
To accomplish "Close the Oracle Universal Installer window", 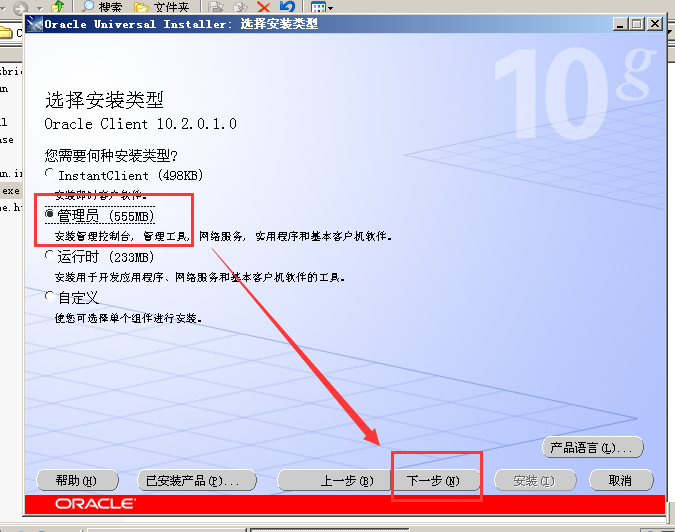I will [x=655, y=24].
